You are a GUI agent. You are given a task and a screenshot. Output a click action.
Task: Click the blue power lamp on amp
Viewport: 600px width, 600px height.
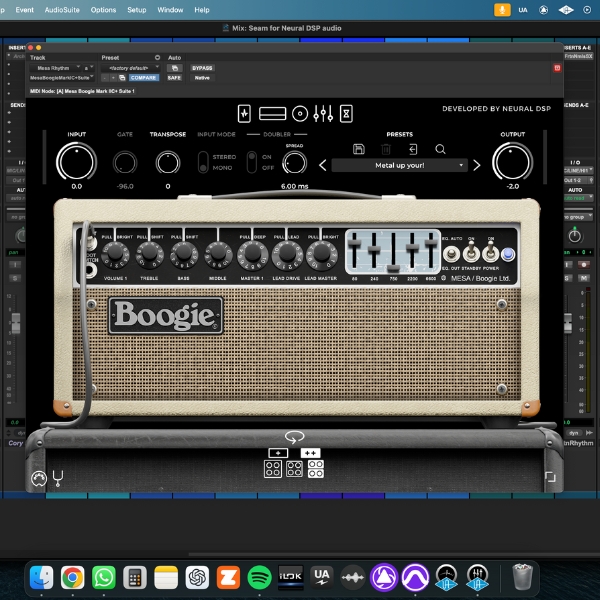click(x=508, y=254)
